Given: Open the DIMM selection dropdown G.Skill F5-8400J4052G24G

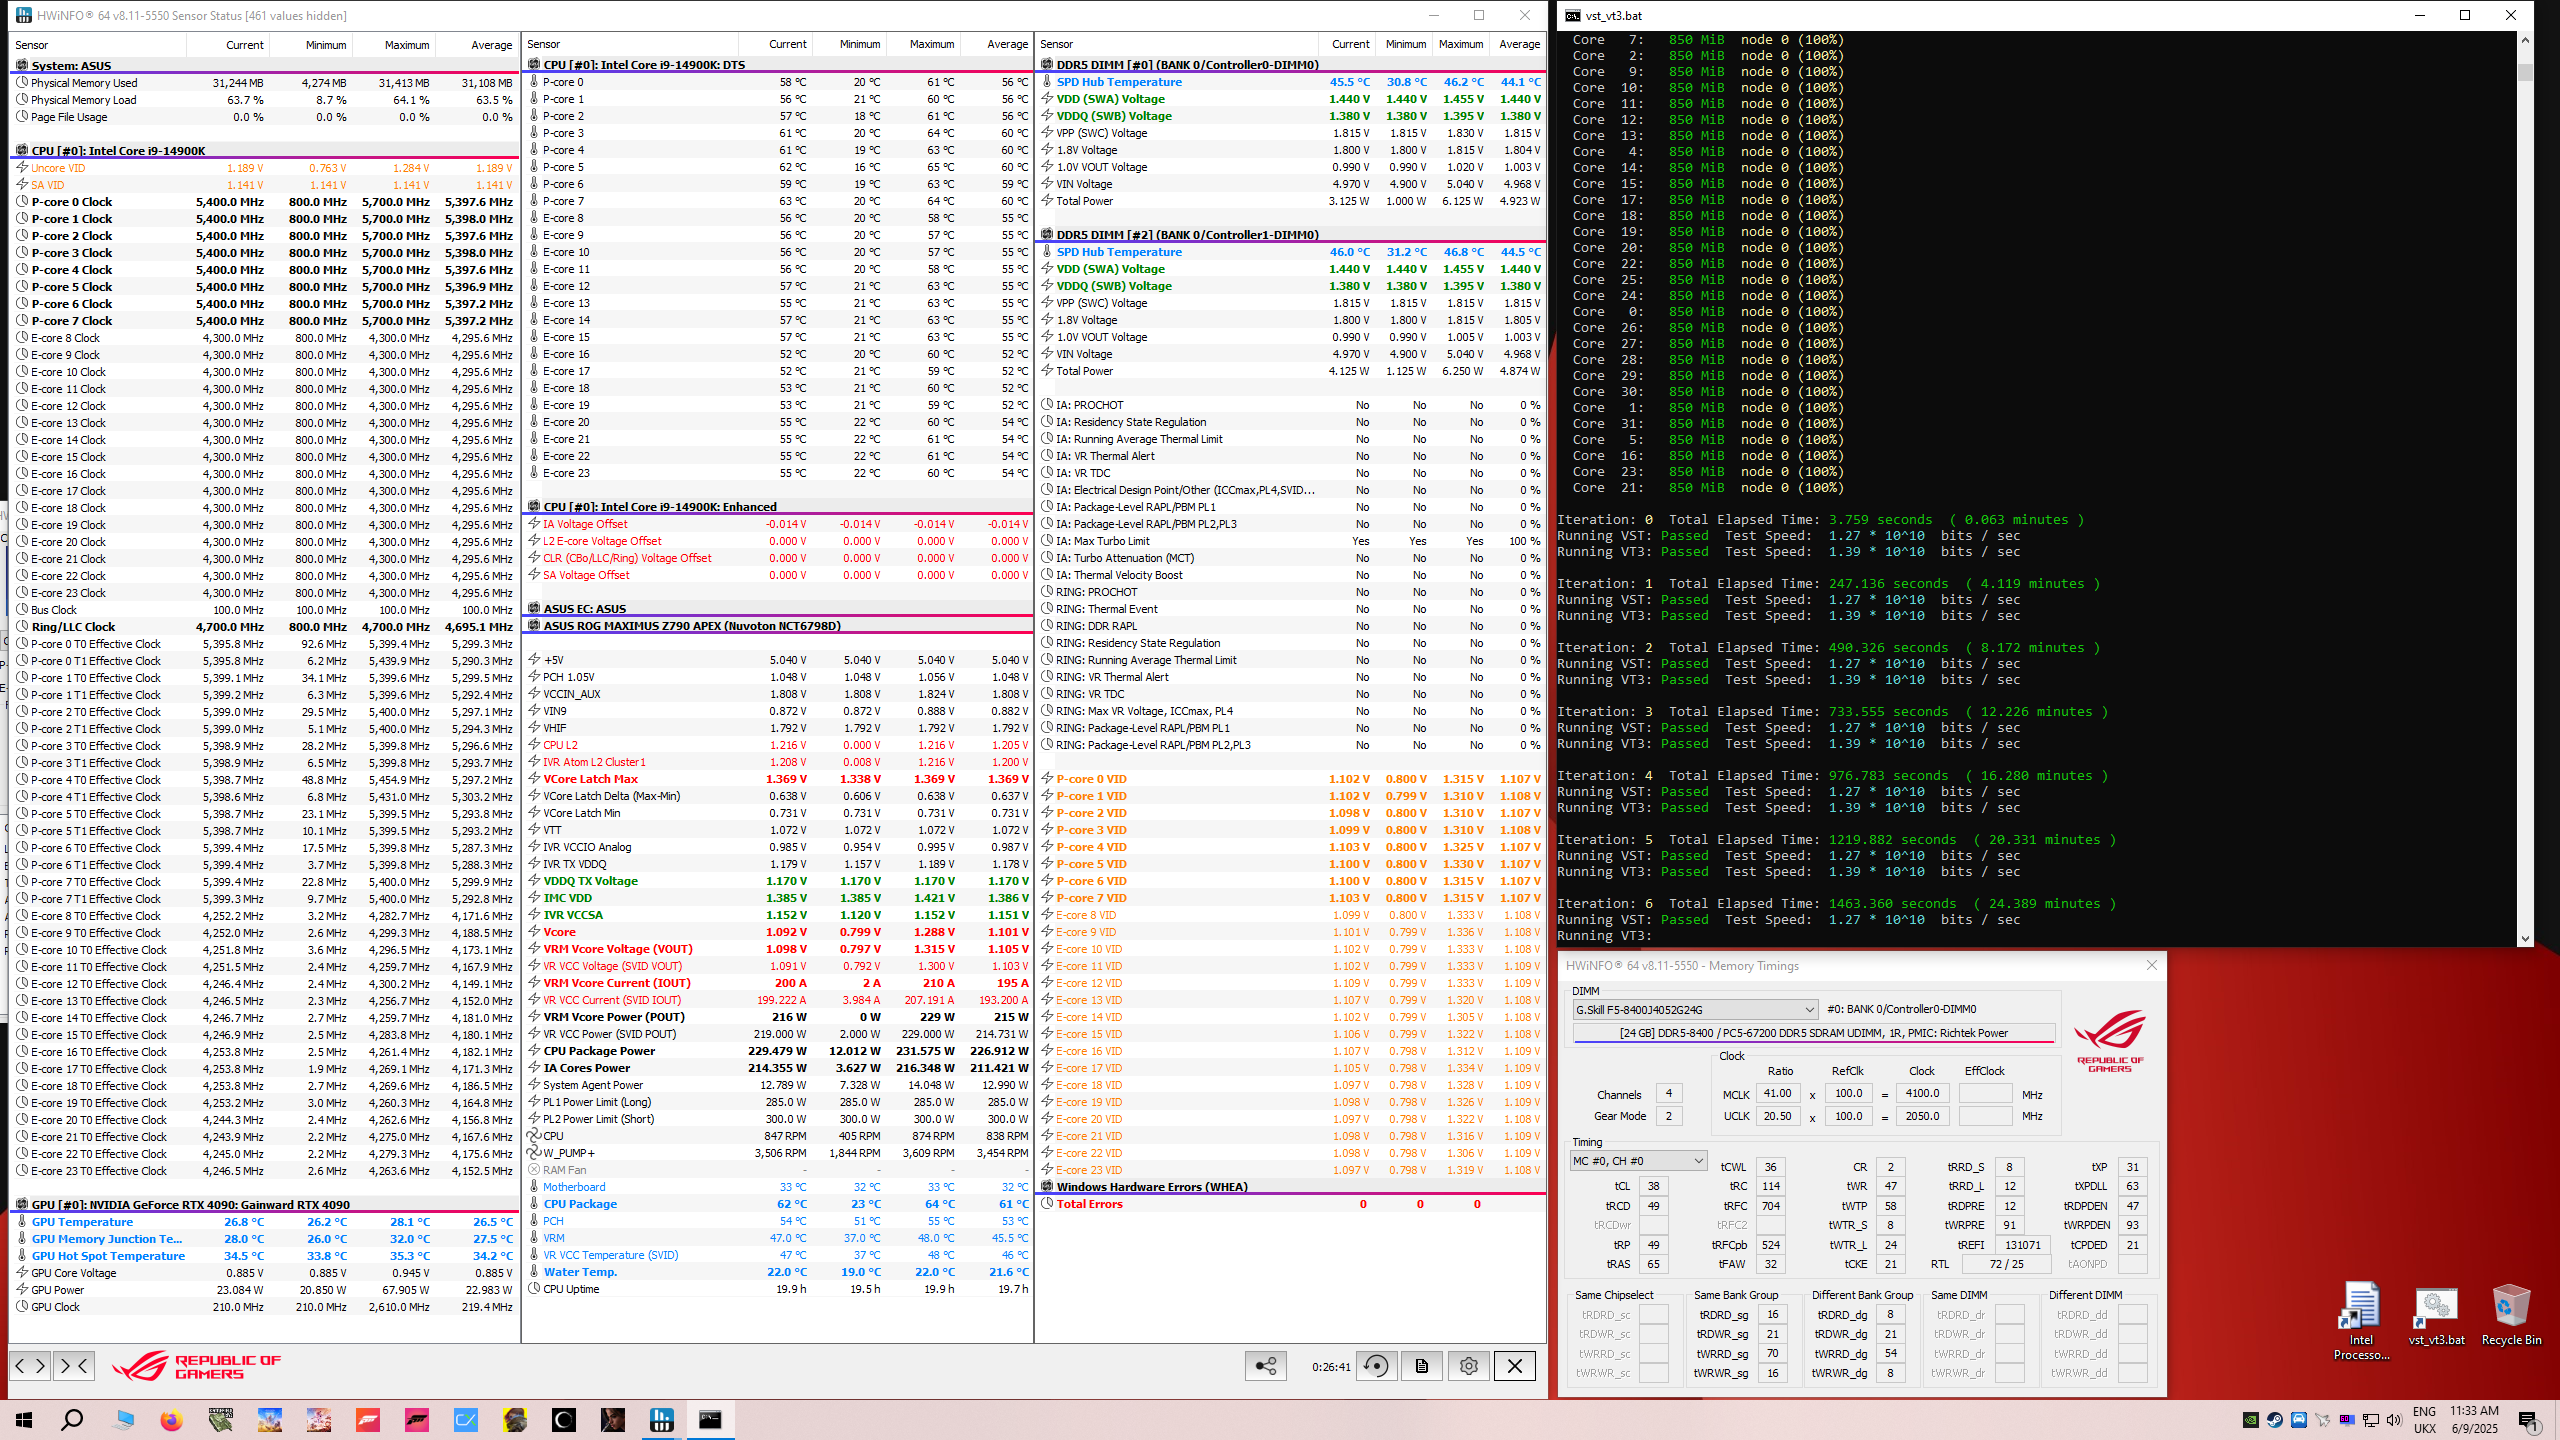Looking at the screenshot, I should pyautogui.click(x=1695, y=1009).
